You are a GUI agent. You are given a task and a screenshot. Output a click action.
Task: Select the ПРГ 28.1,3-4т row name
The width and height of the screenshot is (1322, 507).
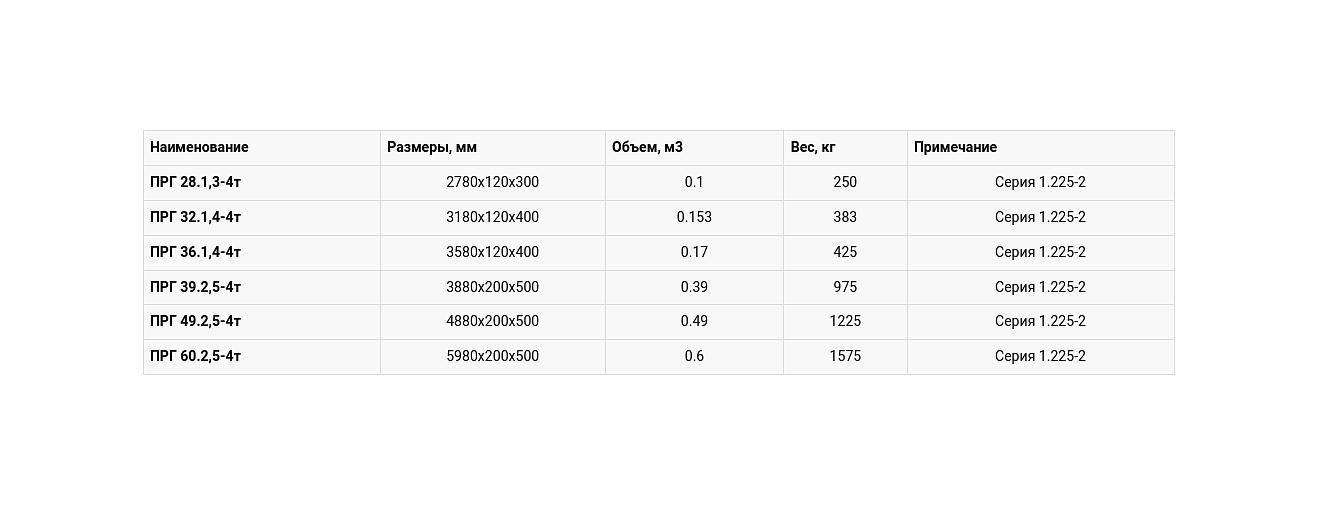click(x=196, y=182)
